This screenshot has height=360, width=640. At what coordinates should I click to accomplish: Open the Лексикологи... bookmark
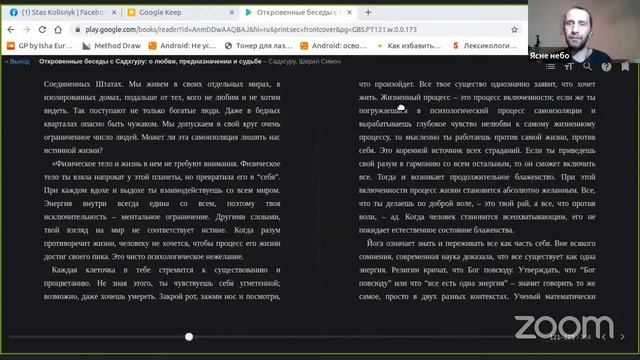pyautogui.click(x=485, y=46)
